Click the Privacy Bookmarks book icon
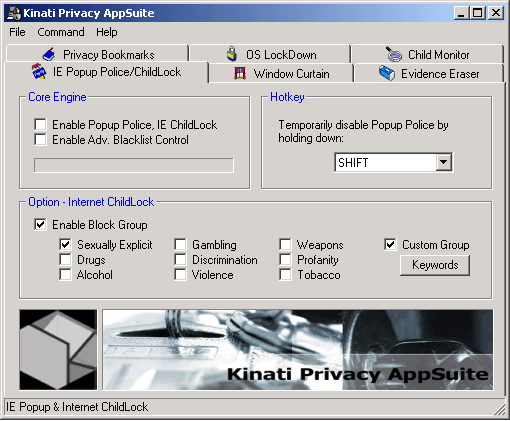This screenshot has height=421, width=510. (x=49, y=54)
